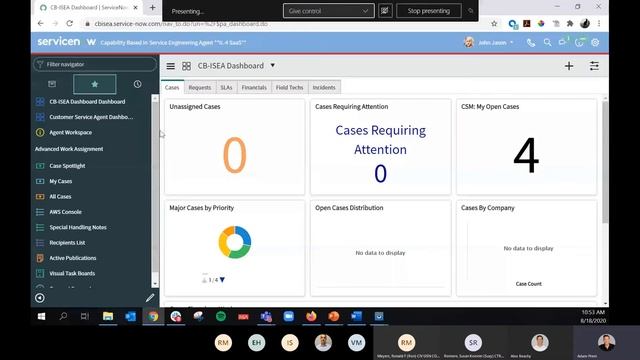
Task: Open the help icon in header
Action: (579, 42)
